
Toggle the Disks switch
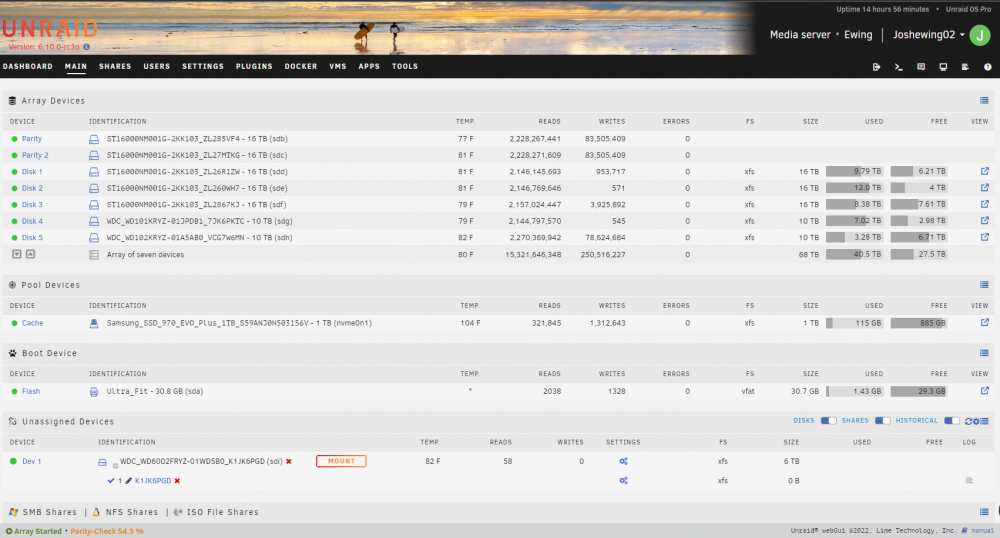(x=828, y=421)
